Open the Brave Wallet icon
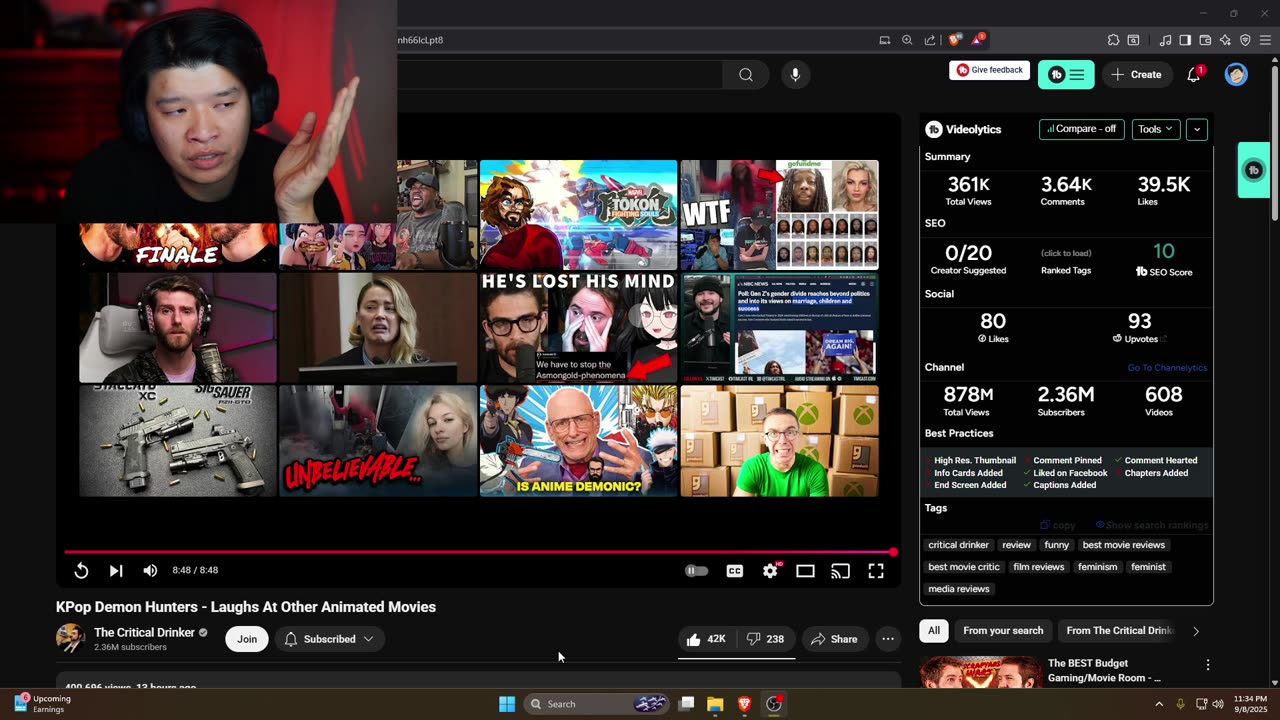 tap(1205, 40)
